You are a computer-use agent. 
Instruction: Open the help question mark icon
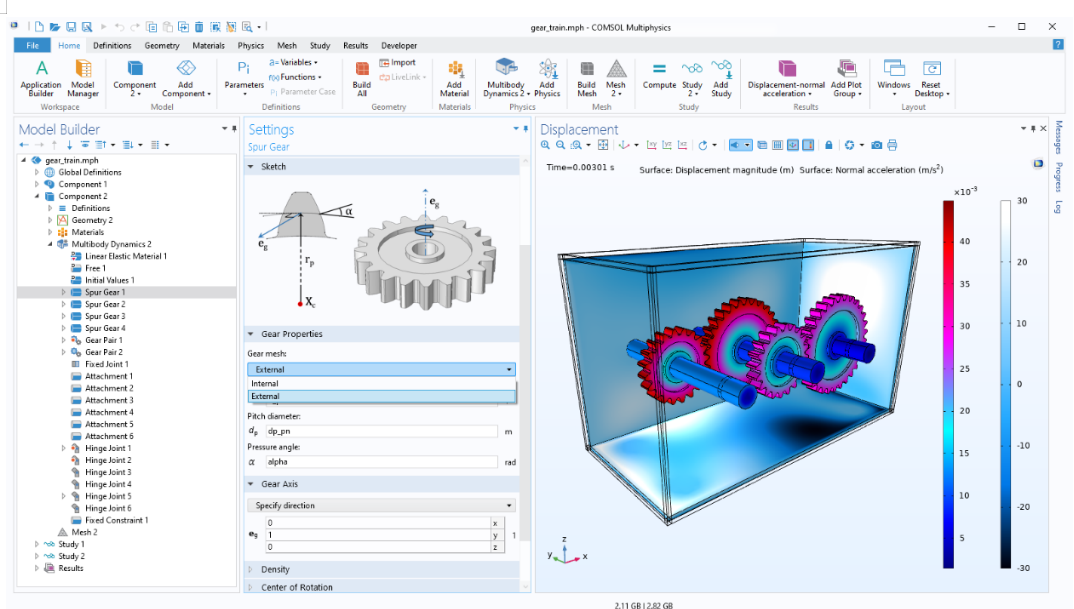point(1058,45)
